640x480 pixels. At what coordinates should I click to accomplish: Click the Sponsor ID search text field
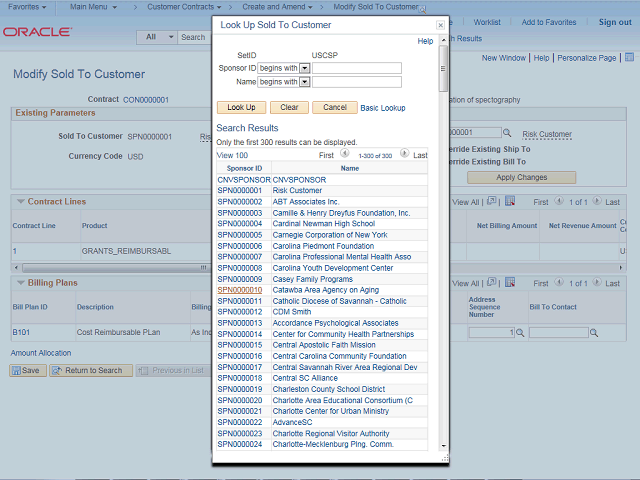click(356, 68)
